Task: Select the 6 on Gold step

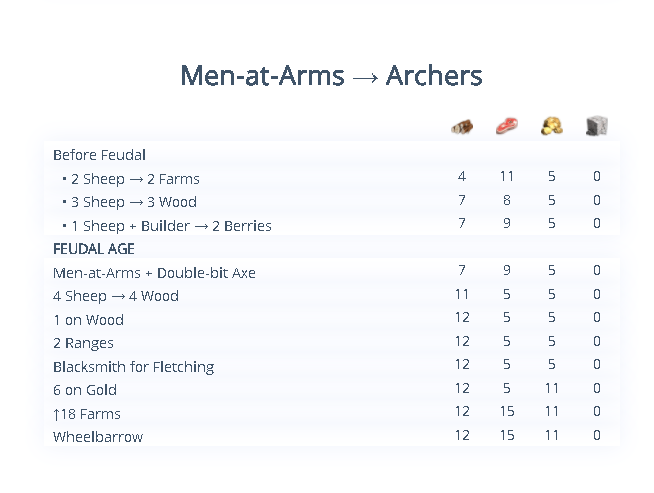Action: coord(85,390)
